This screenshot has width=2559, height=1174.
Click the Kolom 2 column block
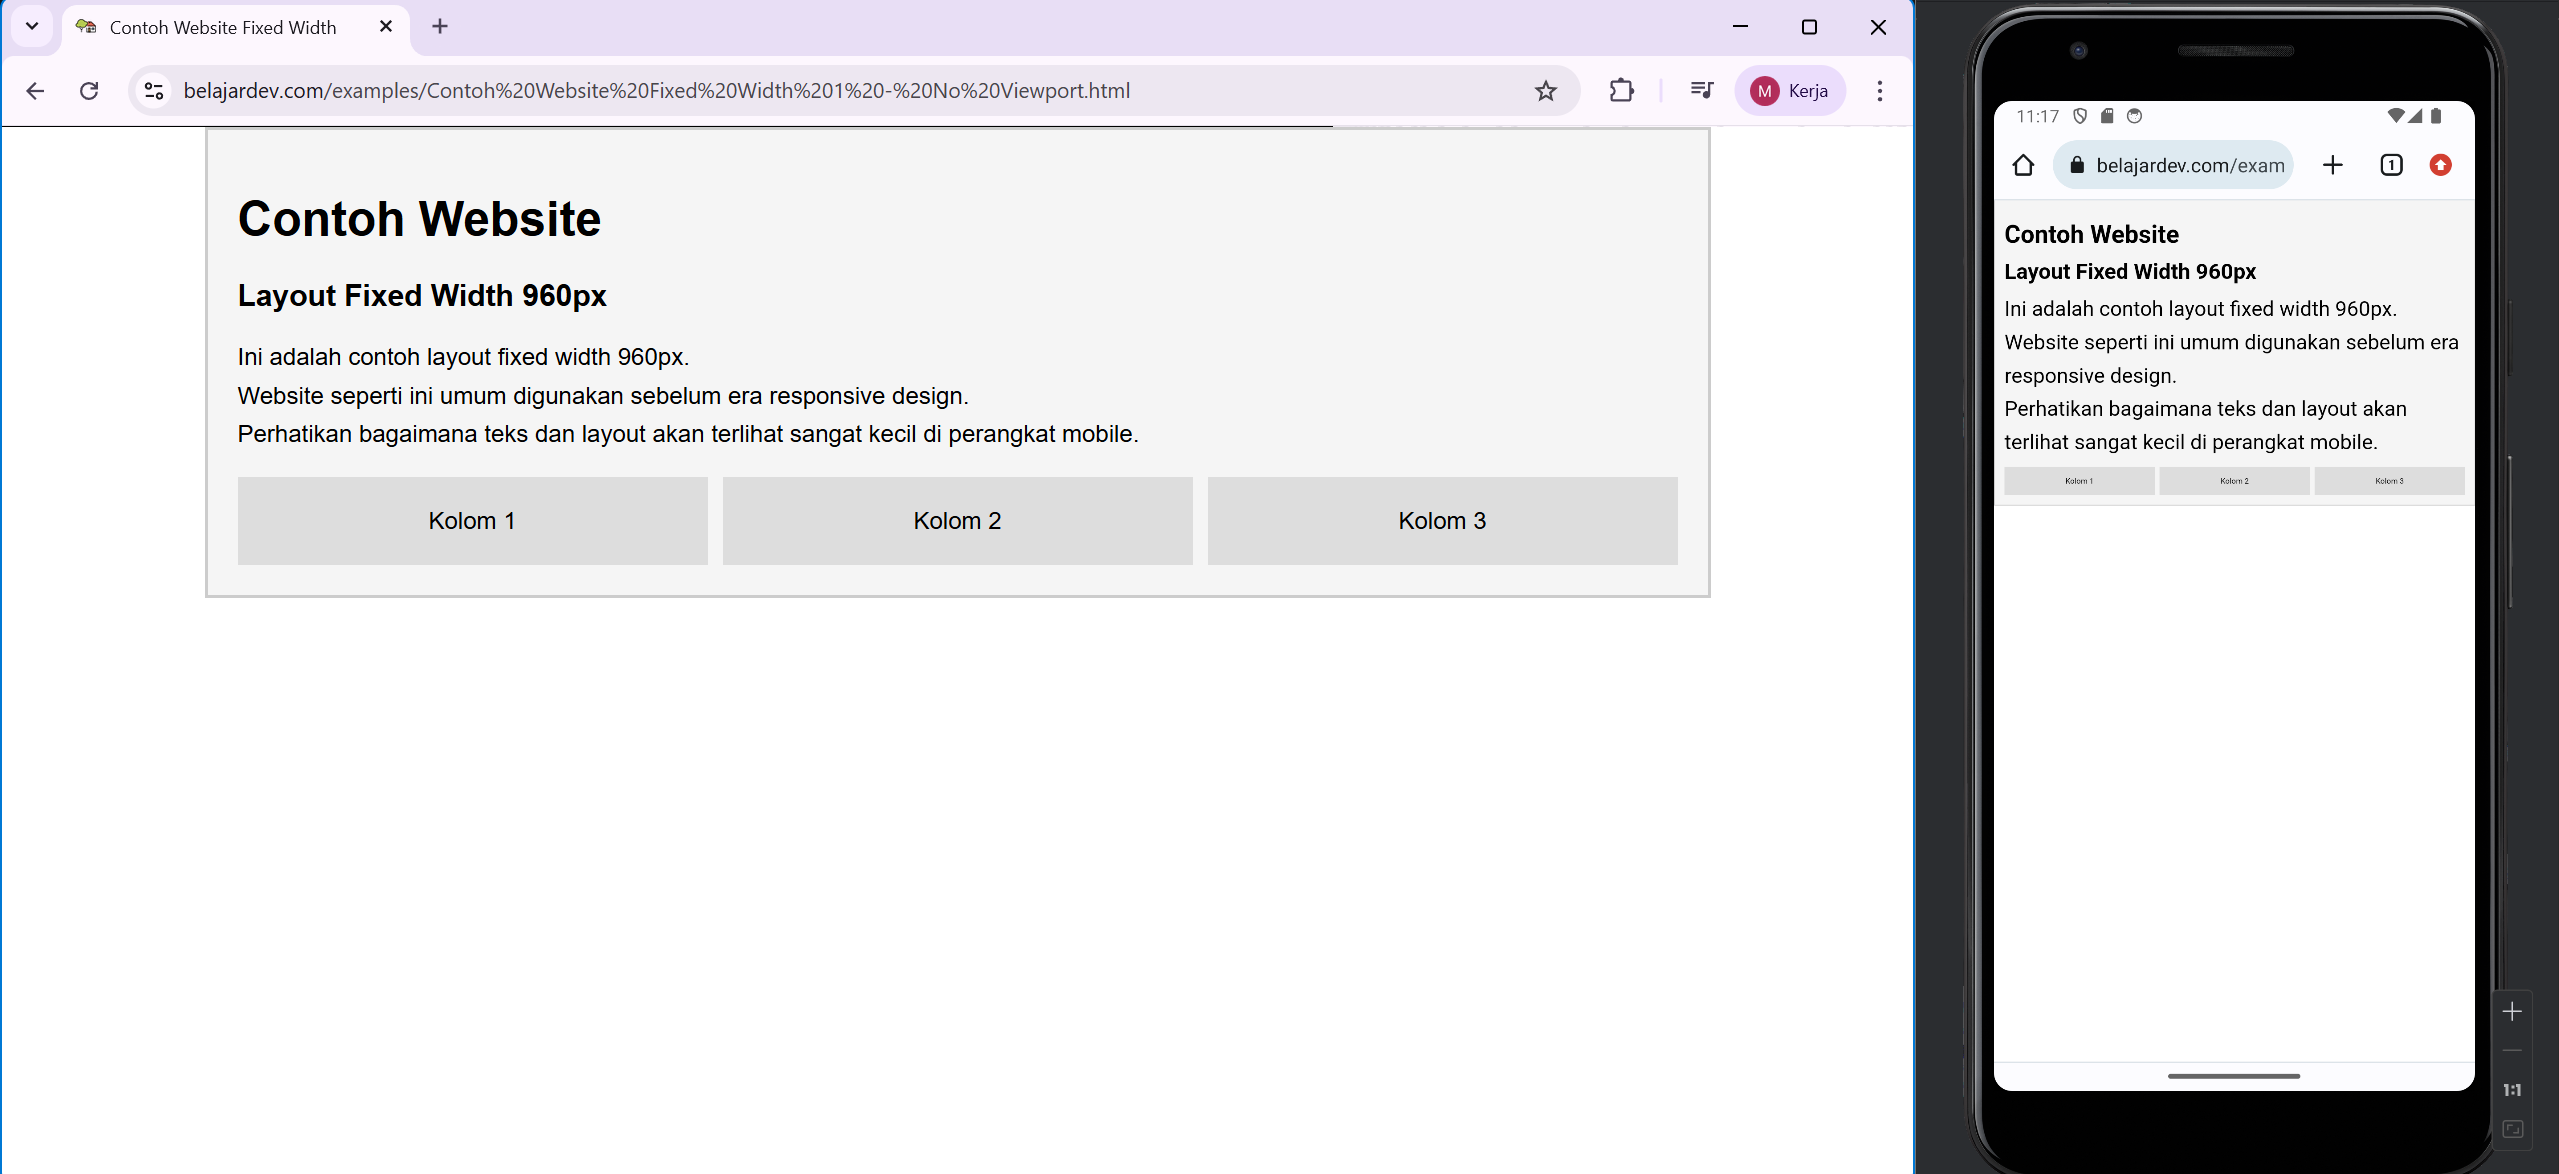pyautogui.click(x=956, y=520)
